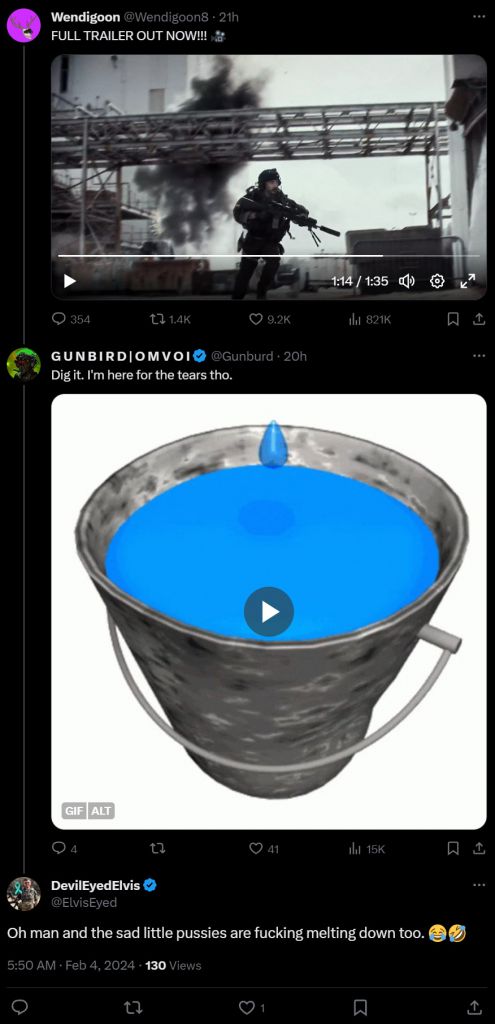
Task: Mute the trailer video volume
Action: point(407,281)
